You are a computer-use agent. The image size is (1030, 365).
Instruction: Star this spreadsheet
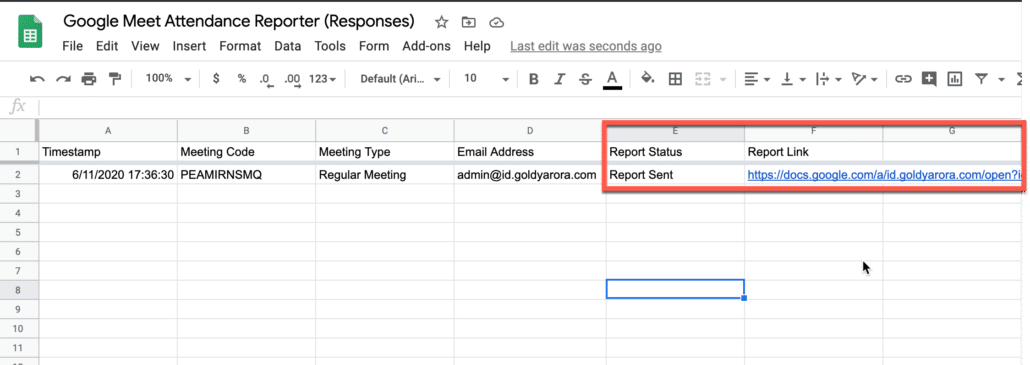point(441,22)
